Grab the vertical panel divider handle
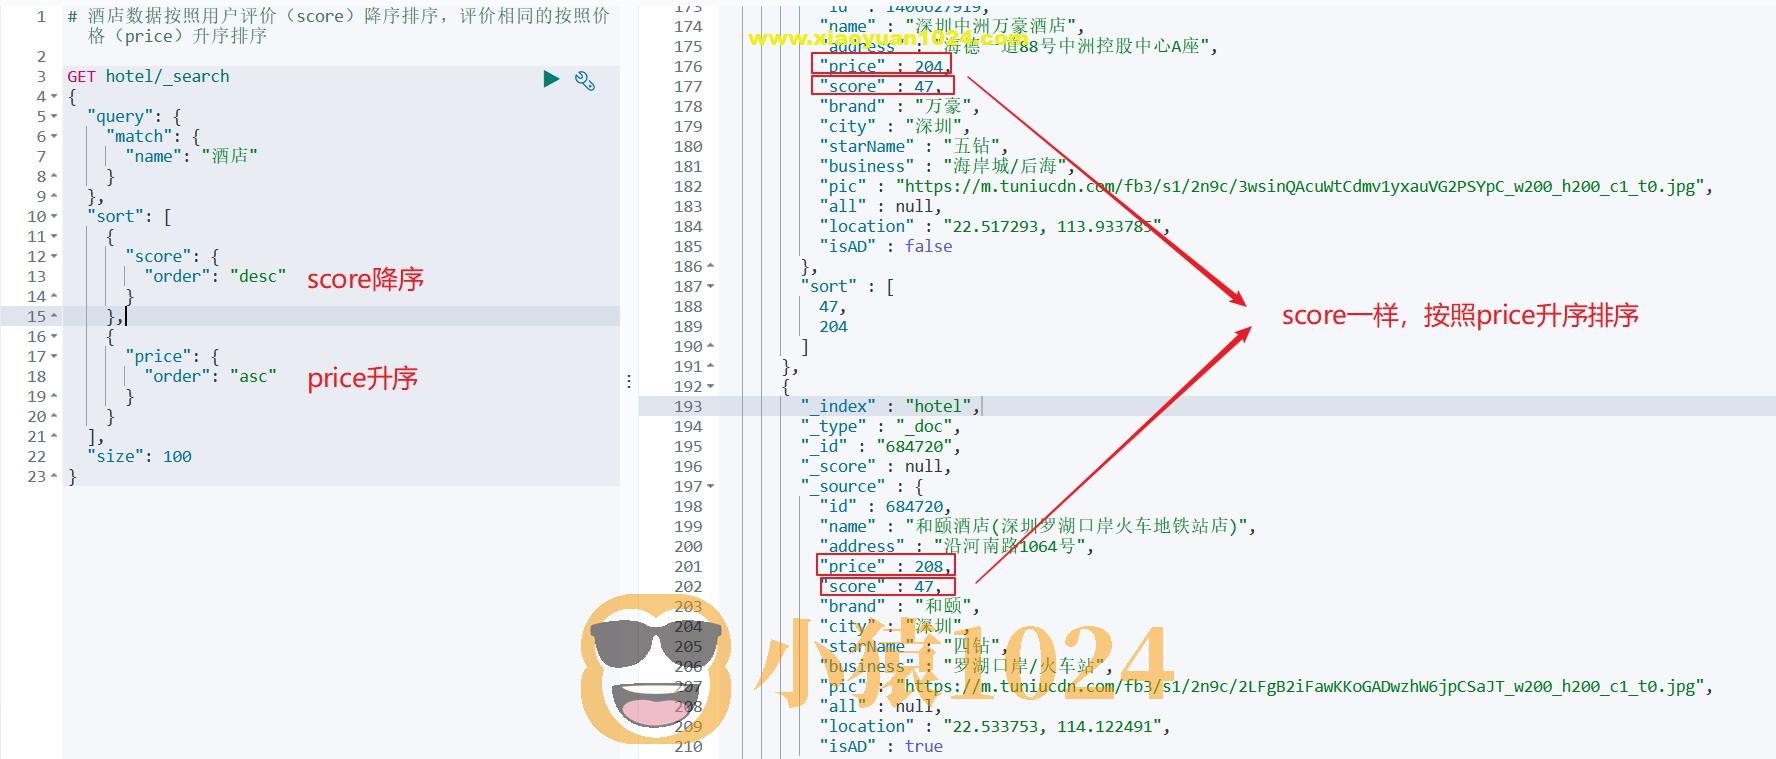The image size is (1776, 759). pyautogui.click(x=628, y=381)
